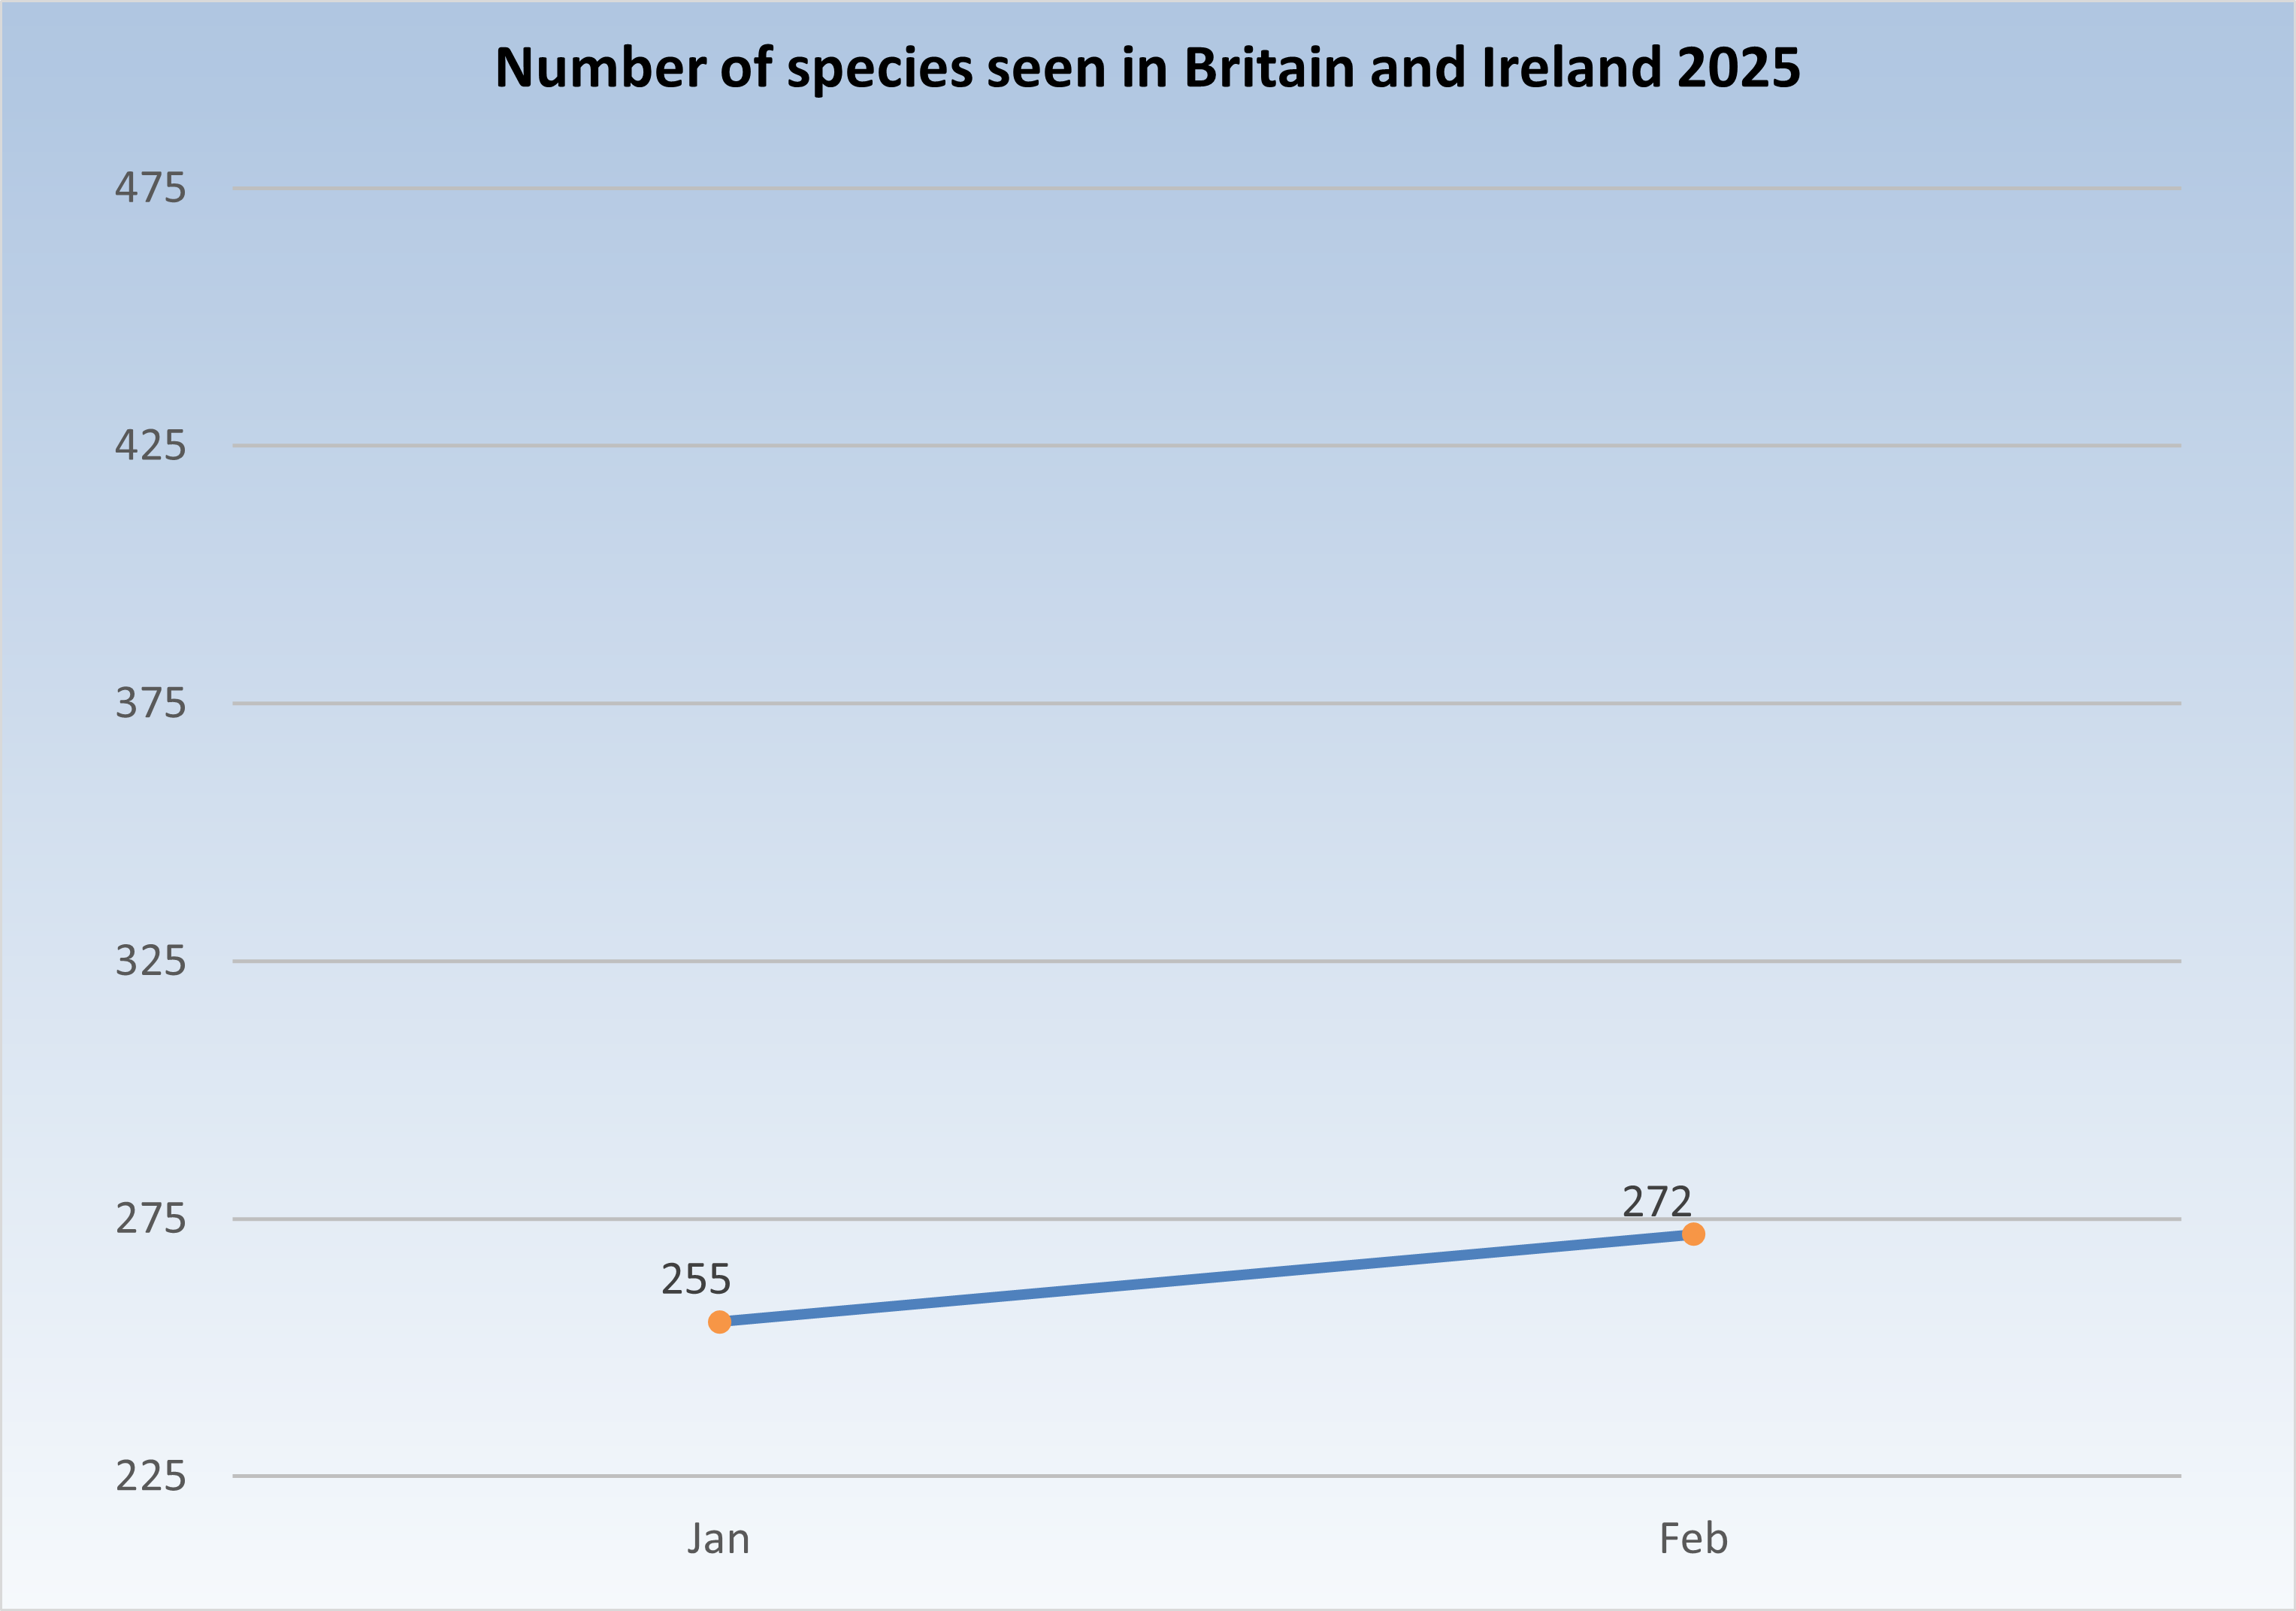Select the 255 data label
The image size is (2296, 1611).
click(x=696, y=1280)
